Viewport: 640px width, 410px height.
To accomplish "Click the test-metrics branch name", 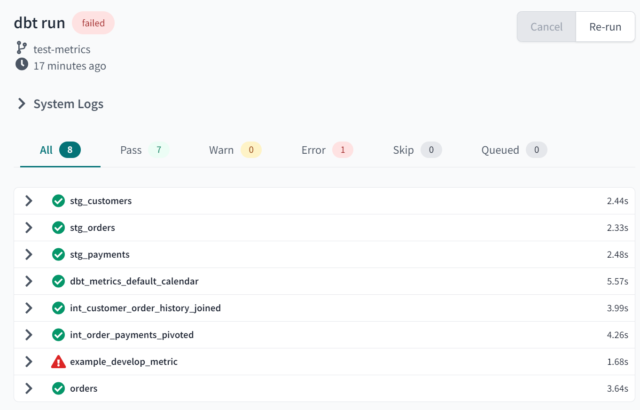I will tap(62, 49).
